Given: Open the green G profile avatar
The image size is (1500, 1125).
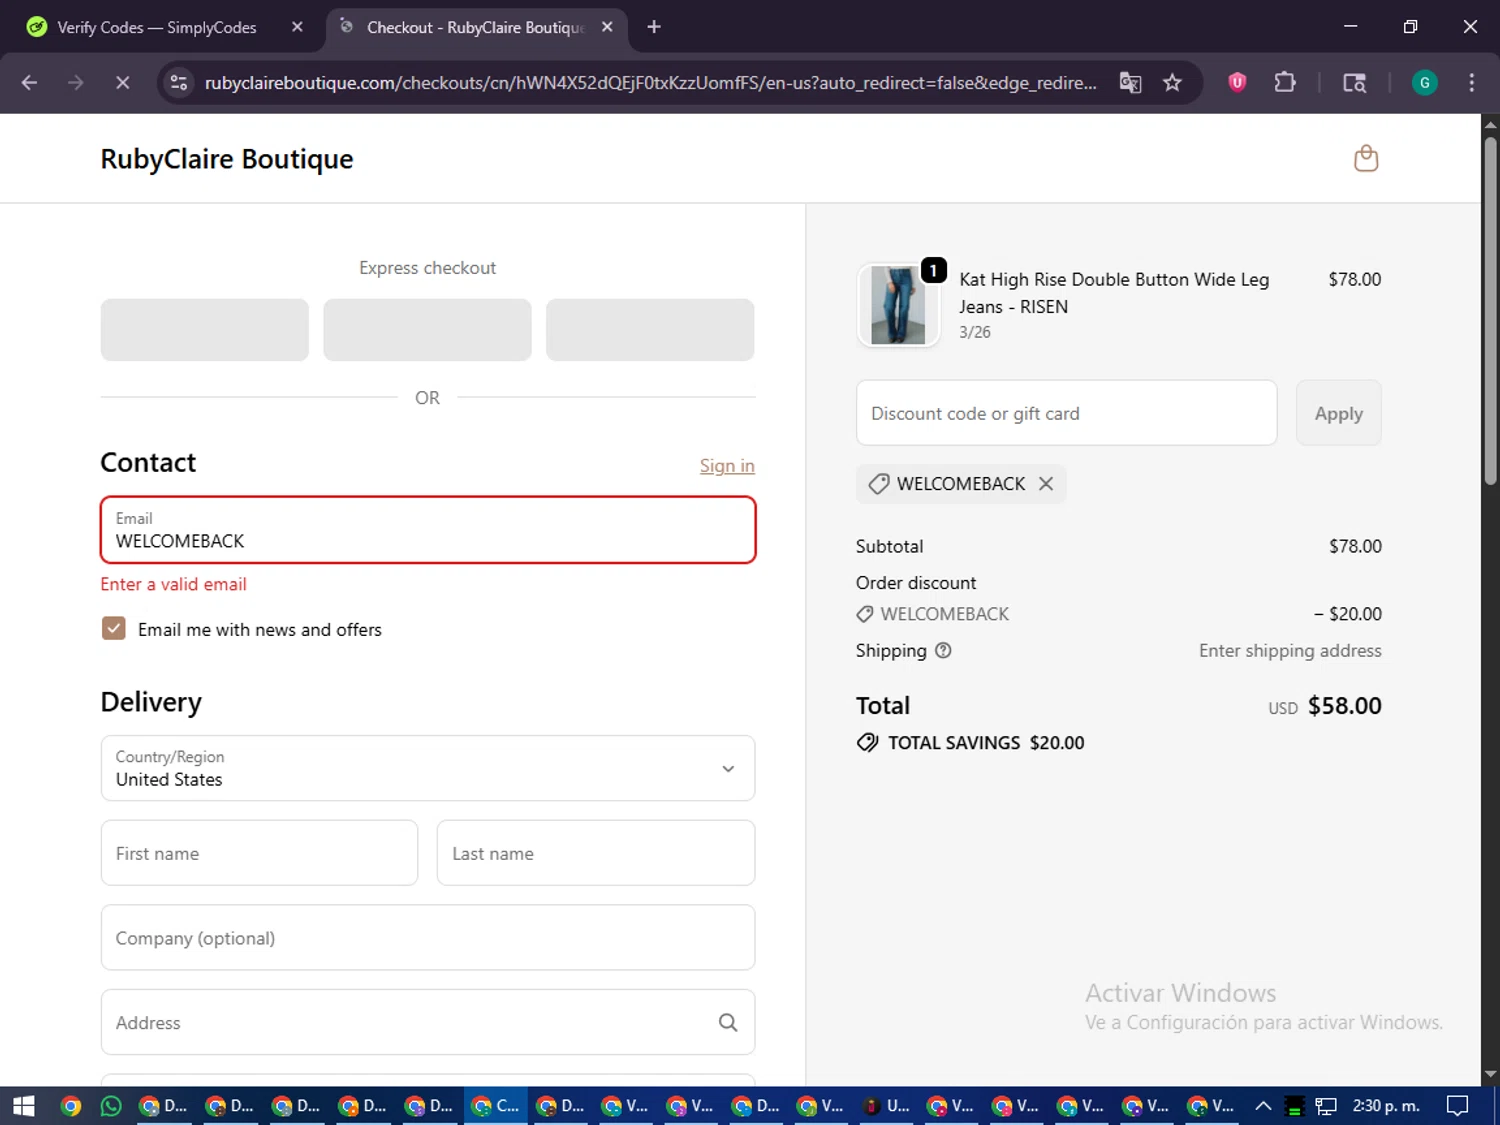Looking at the screenshot, I should tap(1424, 83).
